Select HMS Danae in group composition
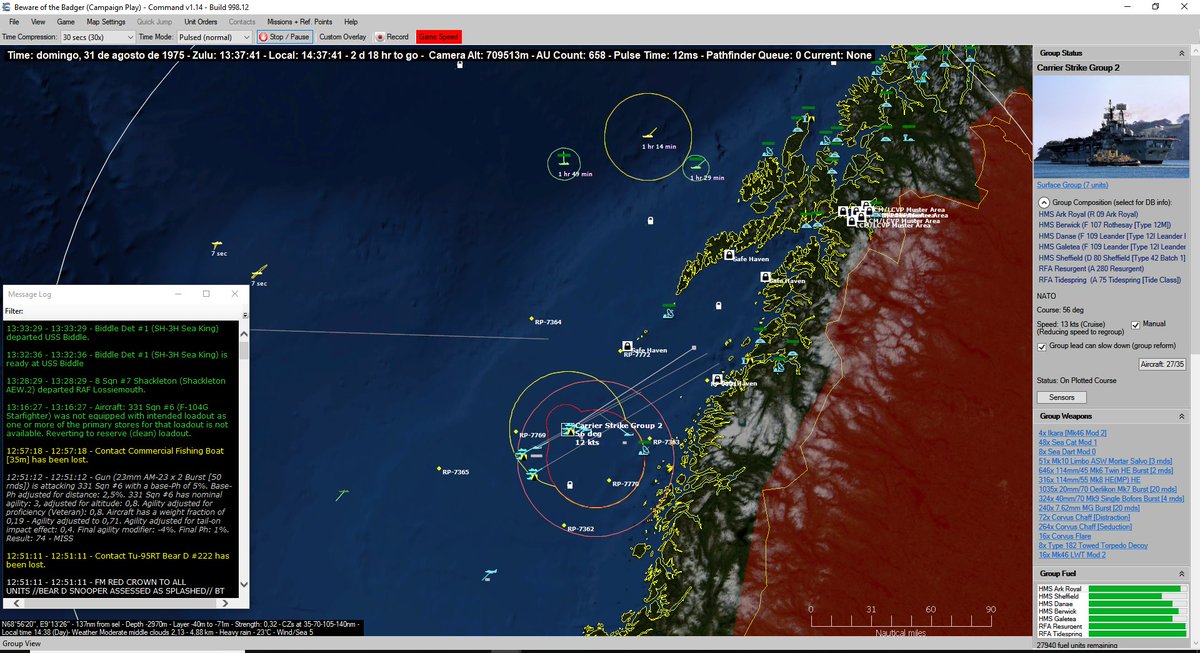Screen dimensions: 1200x653 click(x=1112, y=236)
